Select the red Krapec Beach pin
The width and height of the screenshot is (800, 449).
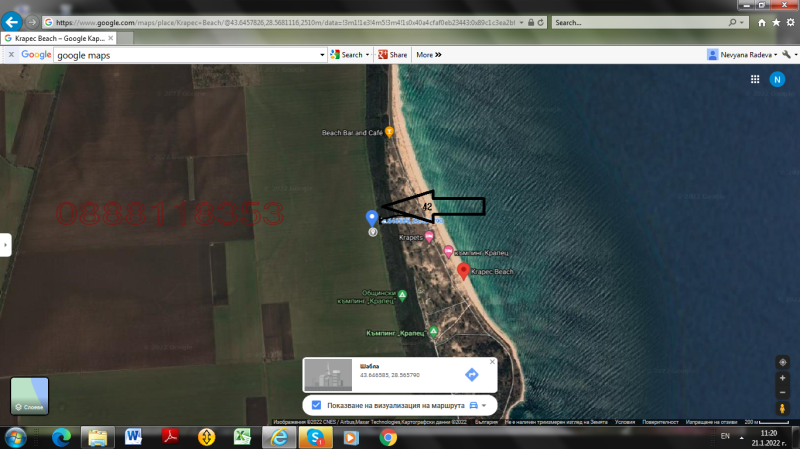462,270
